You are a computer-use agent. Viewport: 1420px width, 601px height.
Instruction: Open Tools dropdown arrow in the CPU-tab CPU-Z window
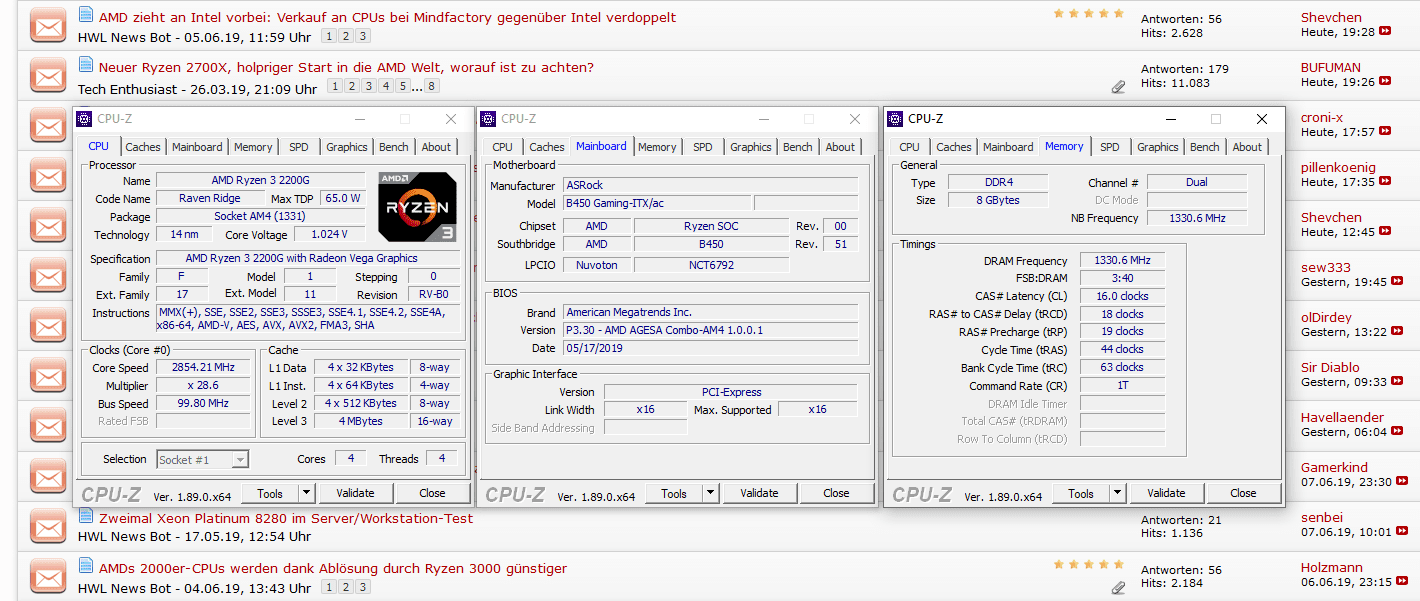tap(306, 493)
